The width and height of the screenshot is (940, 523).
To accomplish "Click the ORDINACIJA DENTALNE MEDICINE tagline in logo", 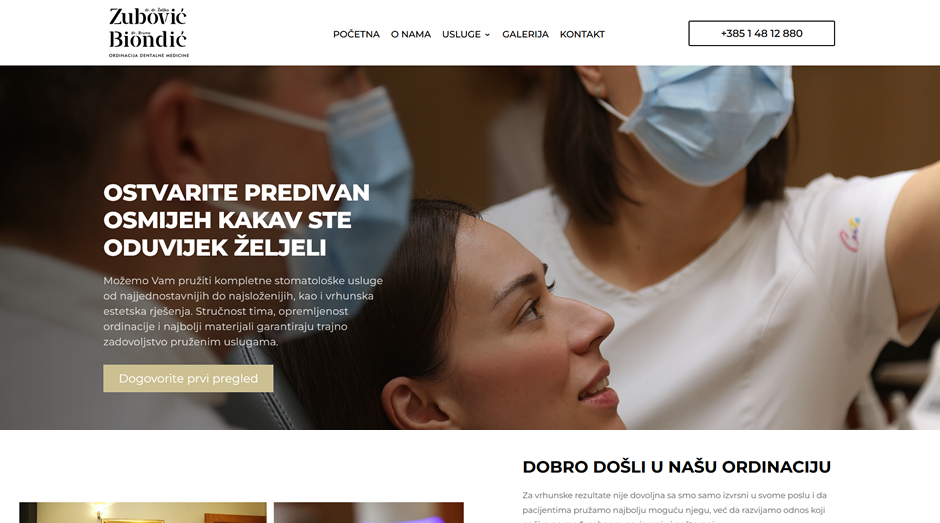I will coord(149,55).
